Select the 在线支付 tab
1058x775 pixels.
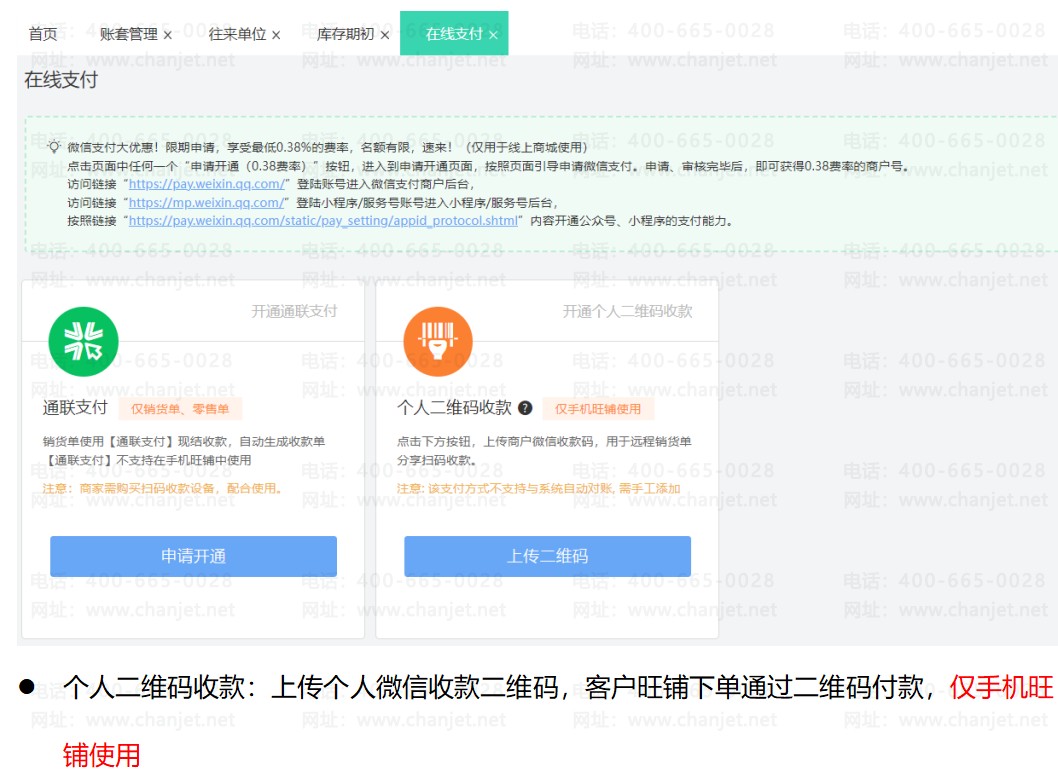tap(453, 34)
